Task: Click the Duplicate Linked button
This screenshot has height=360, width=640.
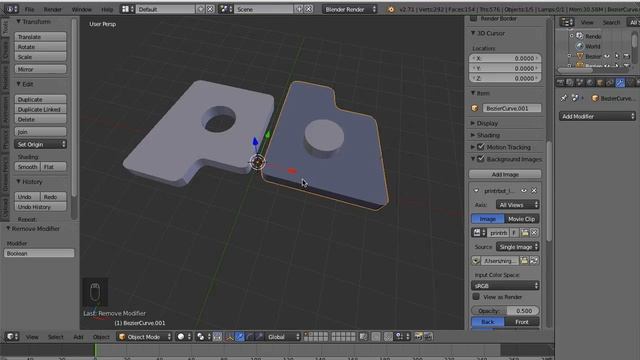Action: coord(40,109)
